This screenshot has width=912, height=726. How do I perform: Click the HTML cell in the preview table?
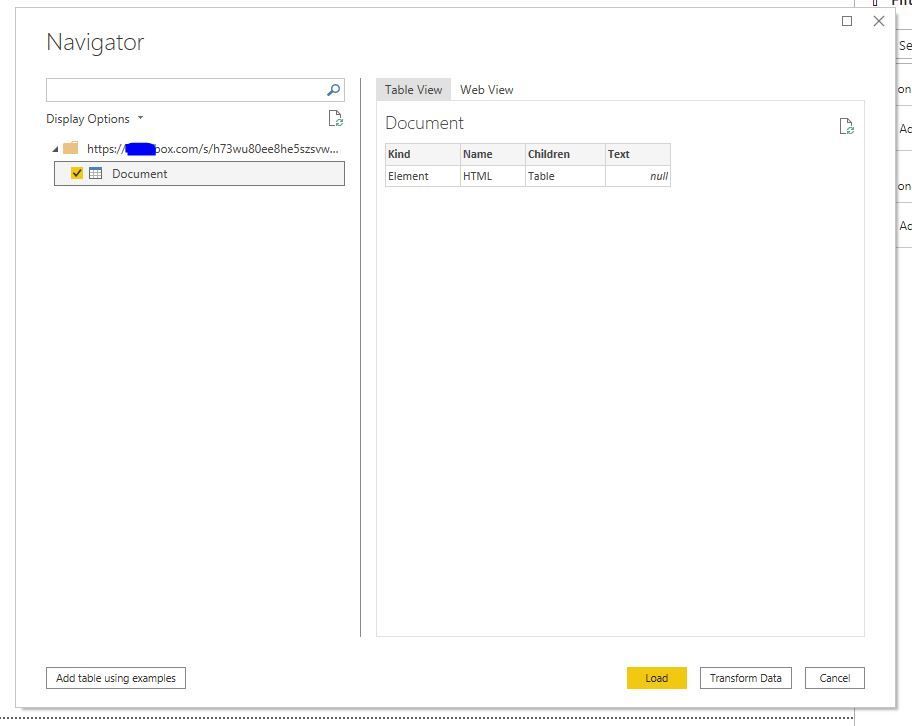tap(480, 175)
